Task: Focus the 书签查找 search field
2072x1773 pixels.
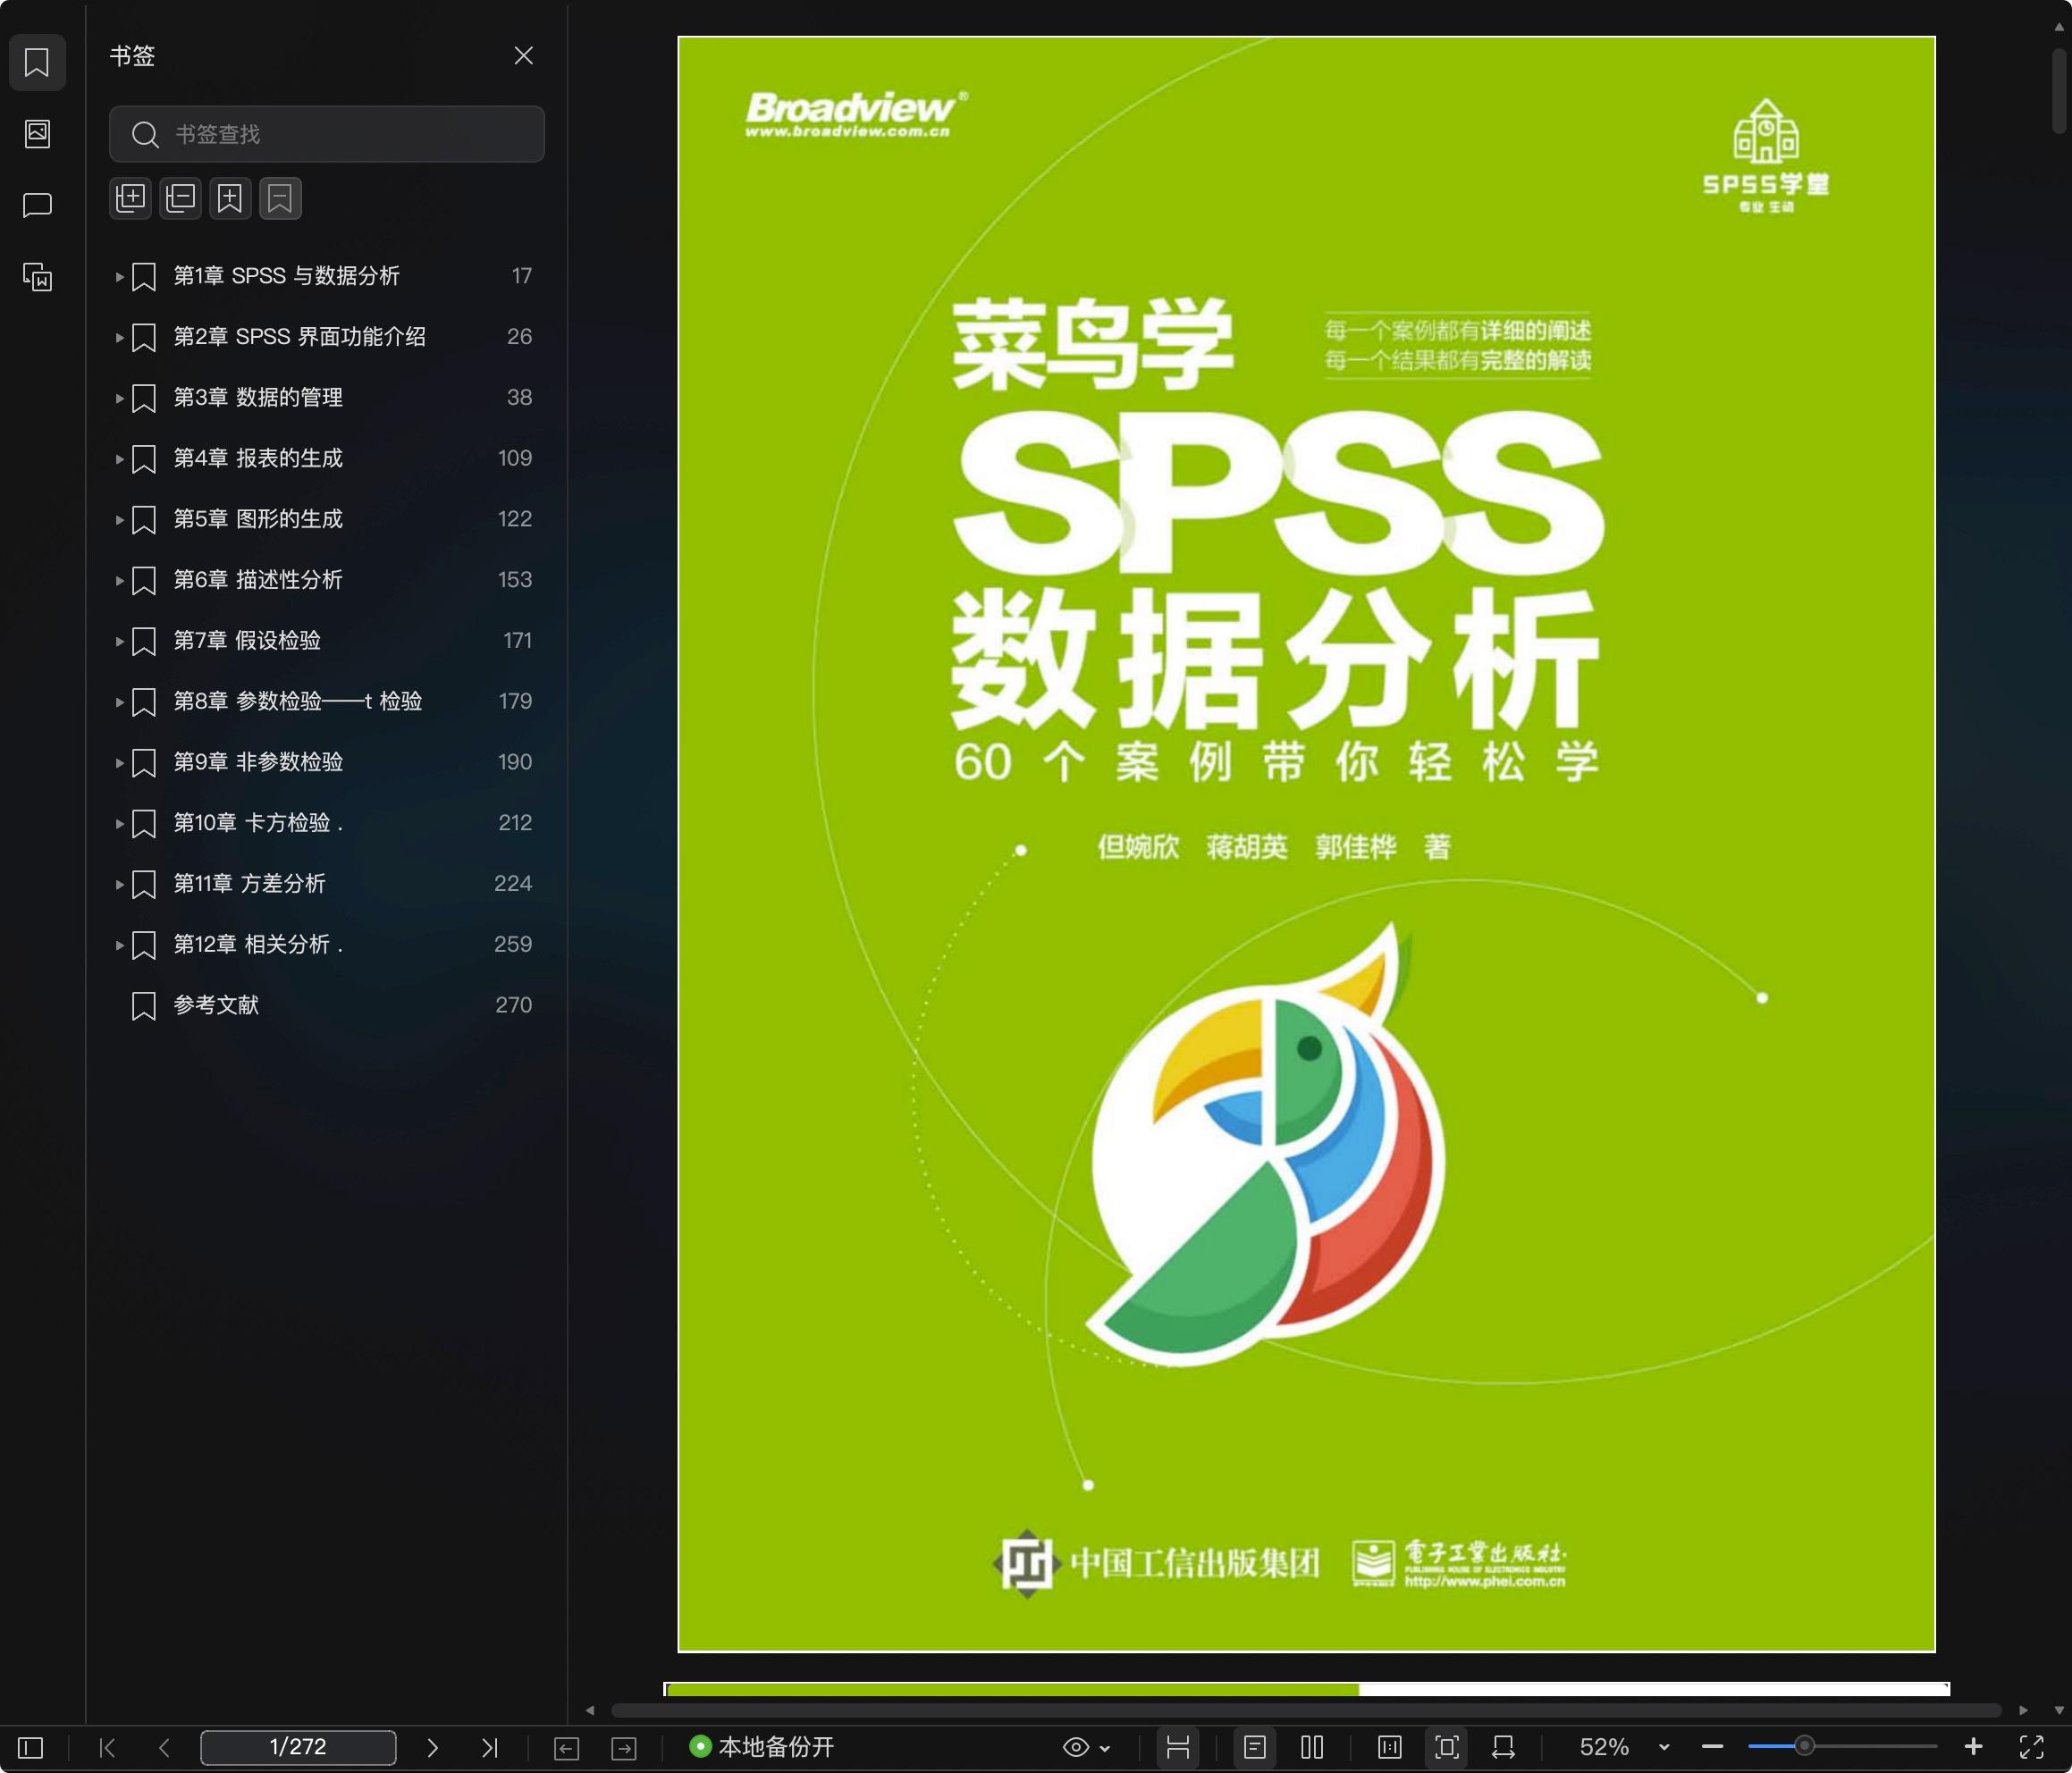Action: [327, 134]
